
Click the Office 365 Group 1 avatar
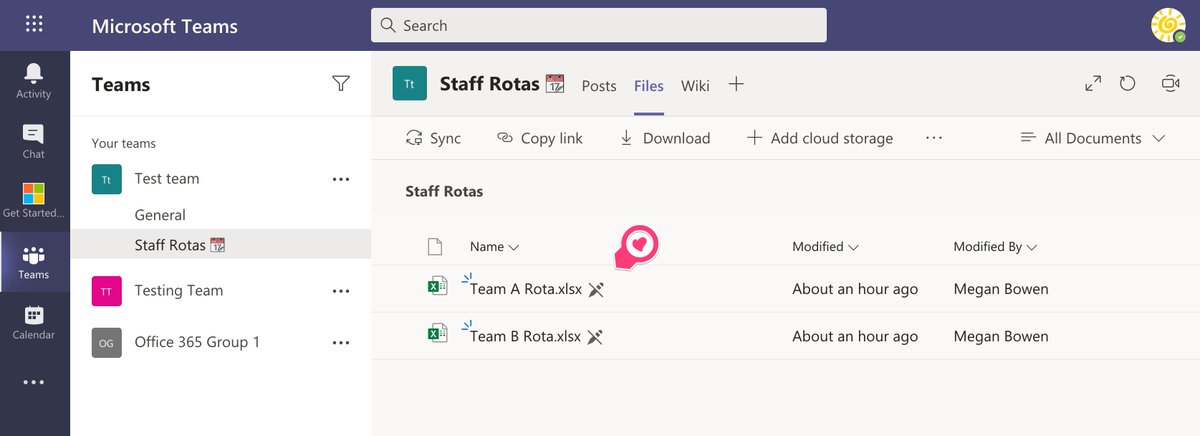tap(107, 342)
